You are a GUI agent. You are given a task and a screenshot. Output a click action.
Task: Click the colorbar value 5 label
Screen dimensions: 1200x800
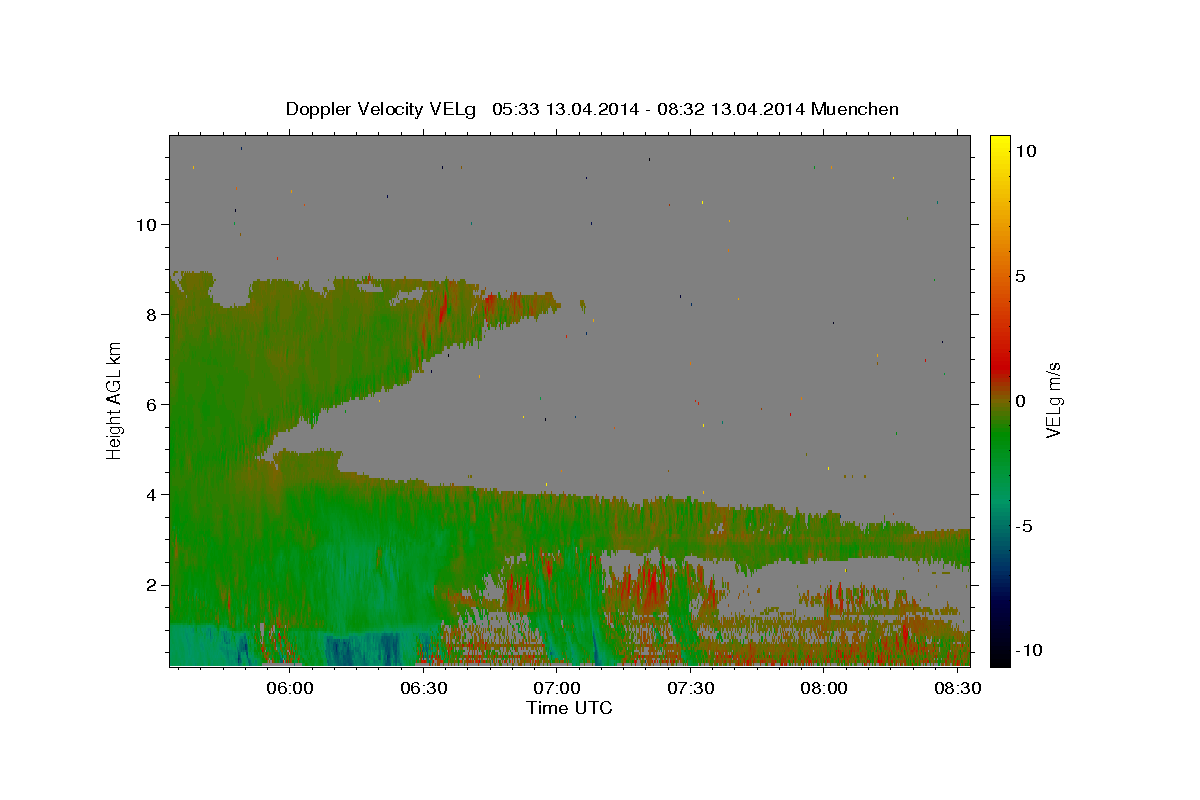click(1020, 275)
